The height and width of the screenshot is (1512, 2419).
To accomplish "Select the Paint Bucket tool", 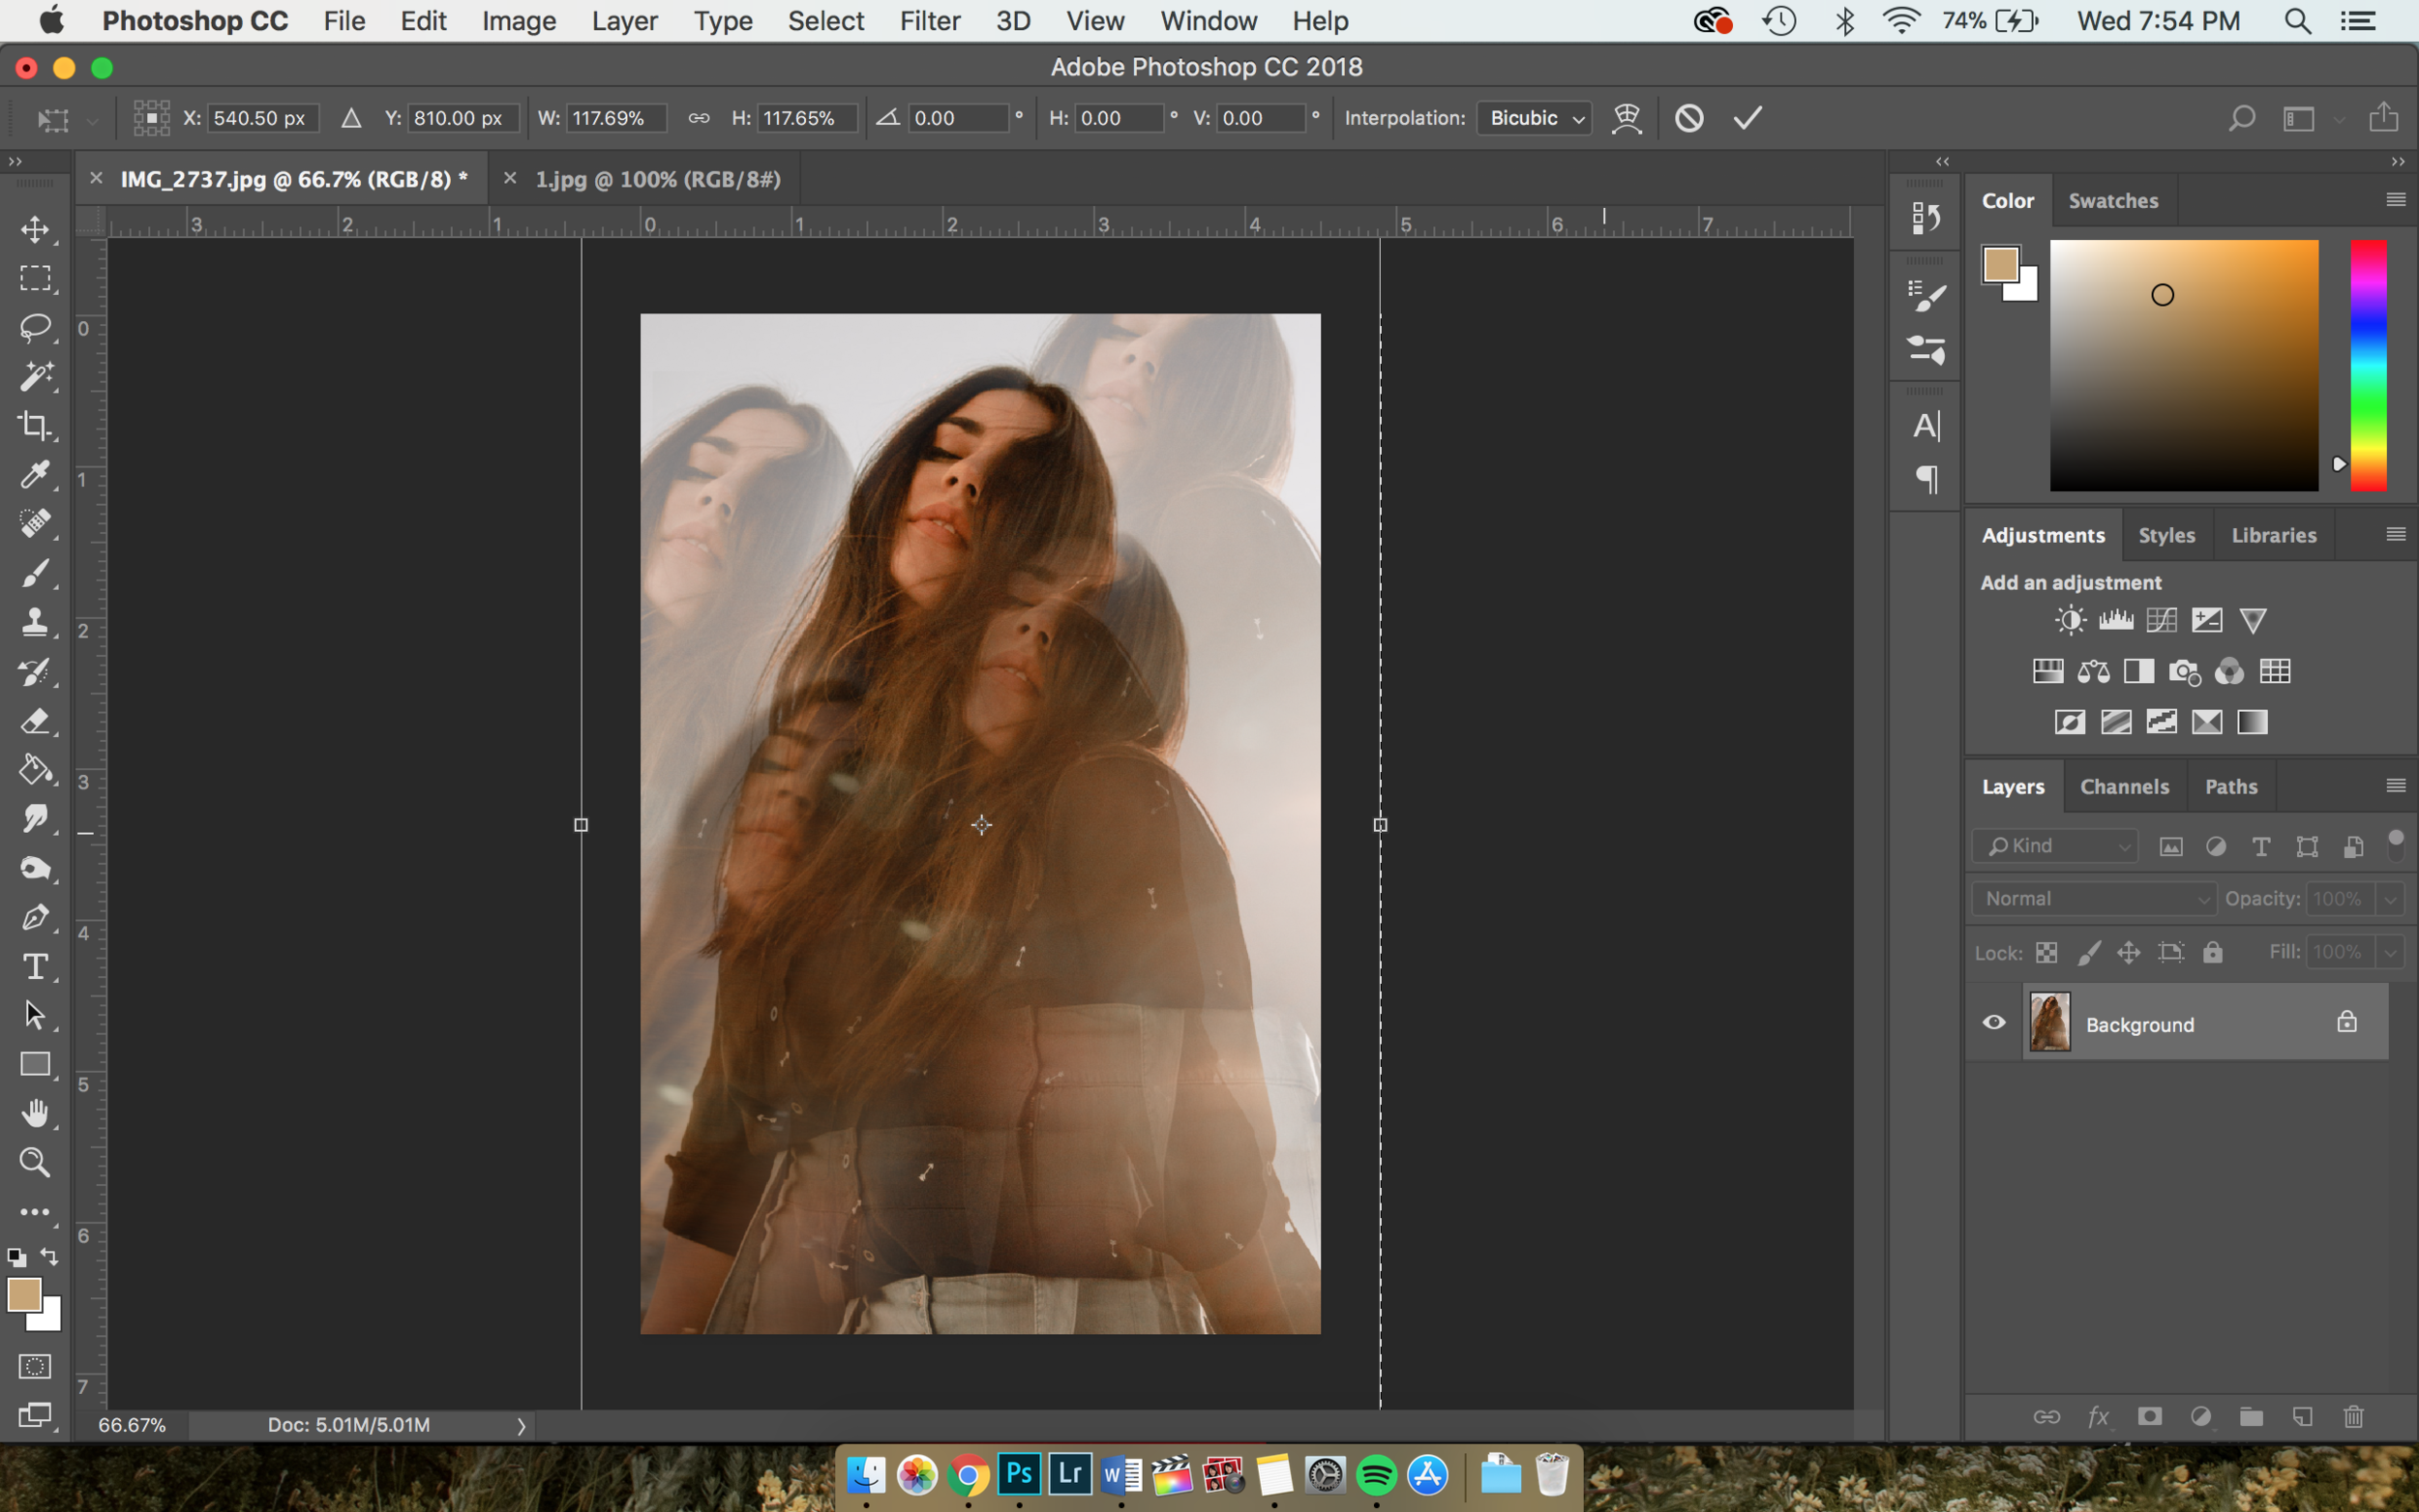I will click(x=35, y=769).
